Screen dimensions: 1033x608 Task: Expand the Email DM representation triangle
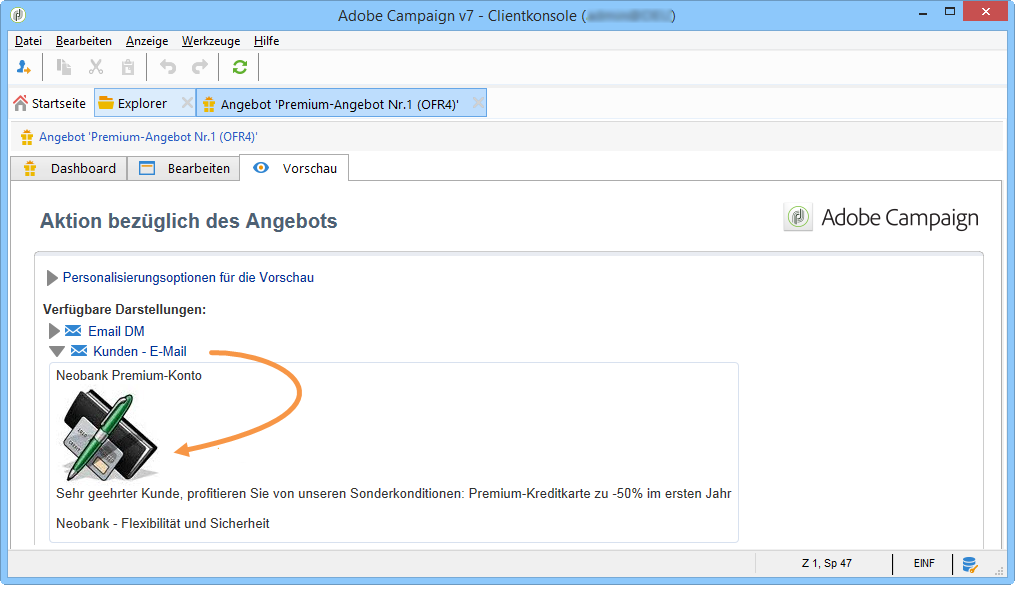tap(54, 331)
